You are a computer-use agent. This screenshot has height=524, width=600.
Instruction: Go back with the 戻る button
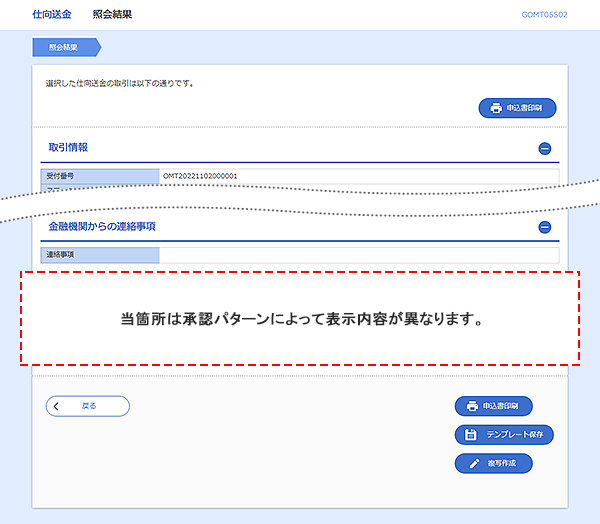click(x=88, y=406)
